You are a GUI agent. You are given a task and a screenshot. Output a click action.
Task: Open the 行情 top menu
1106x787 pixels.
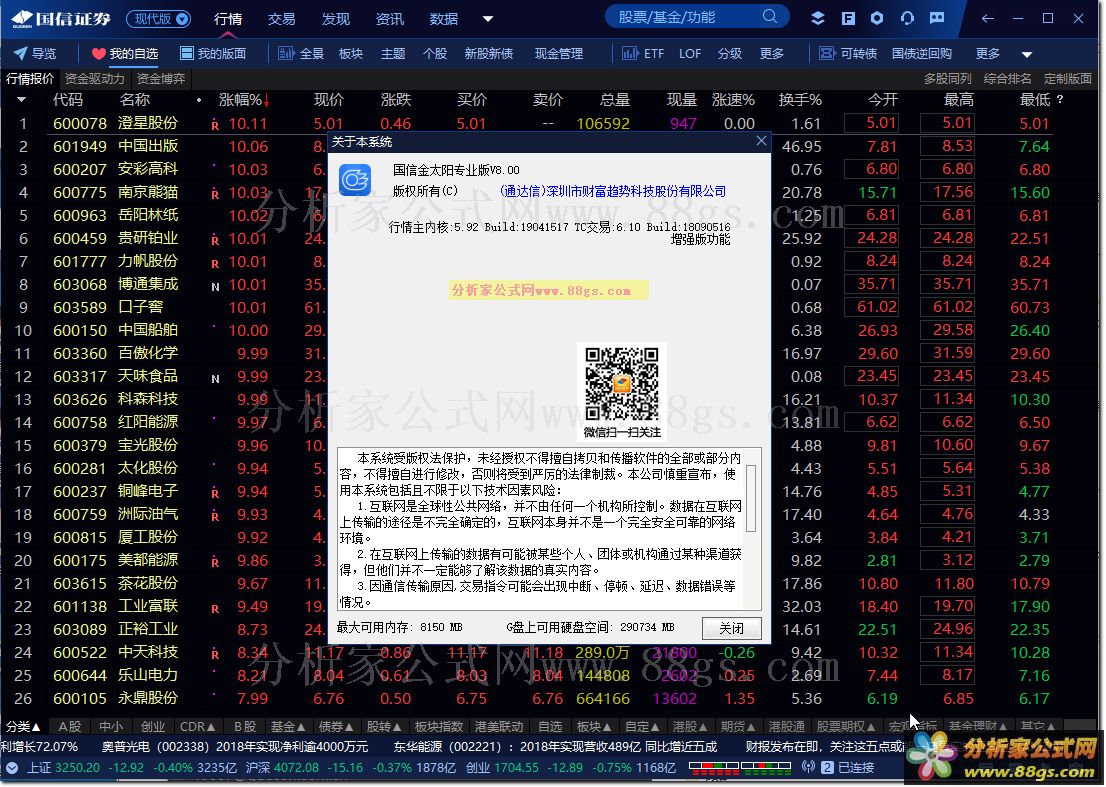228,19
